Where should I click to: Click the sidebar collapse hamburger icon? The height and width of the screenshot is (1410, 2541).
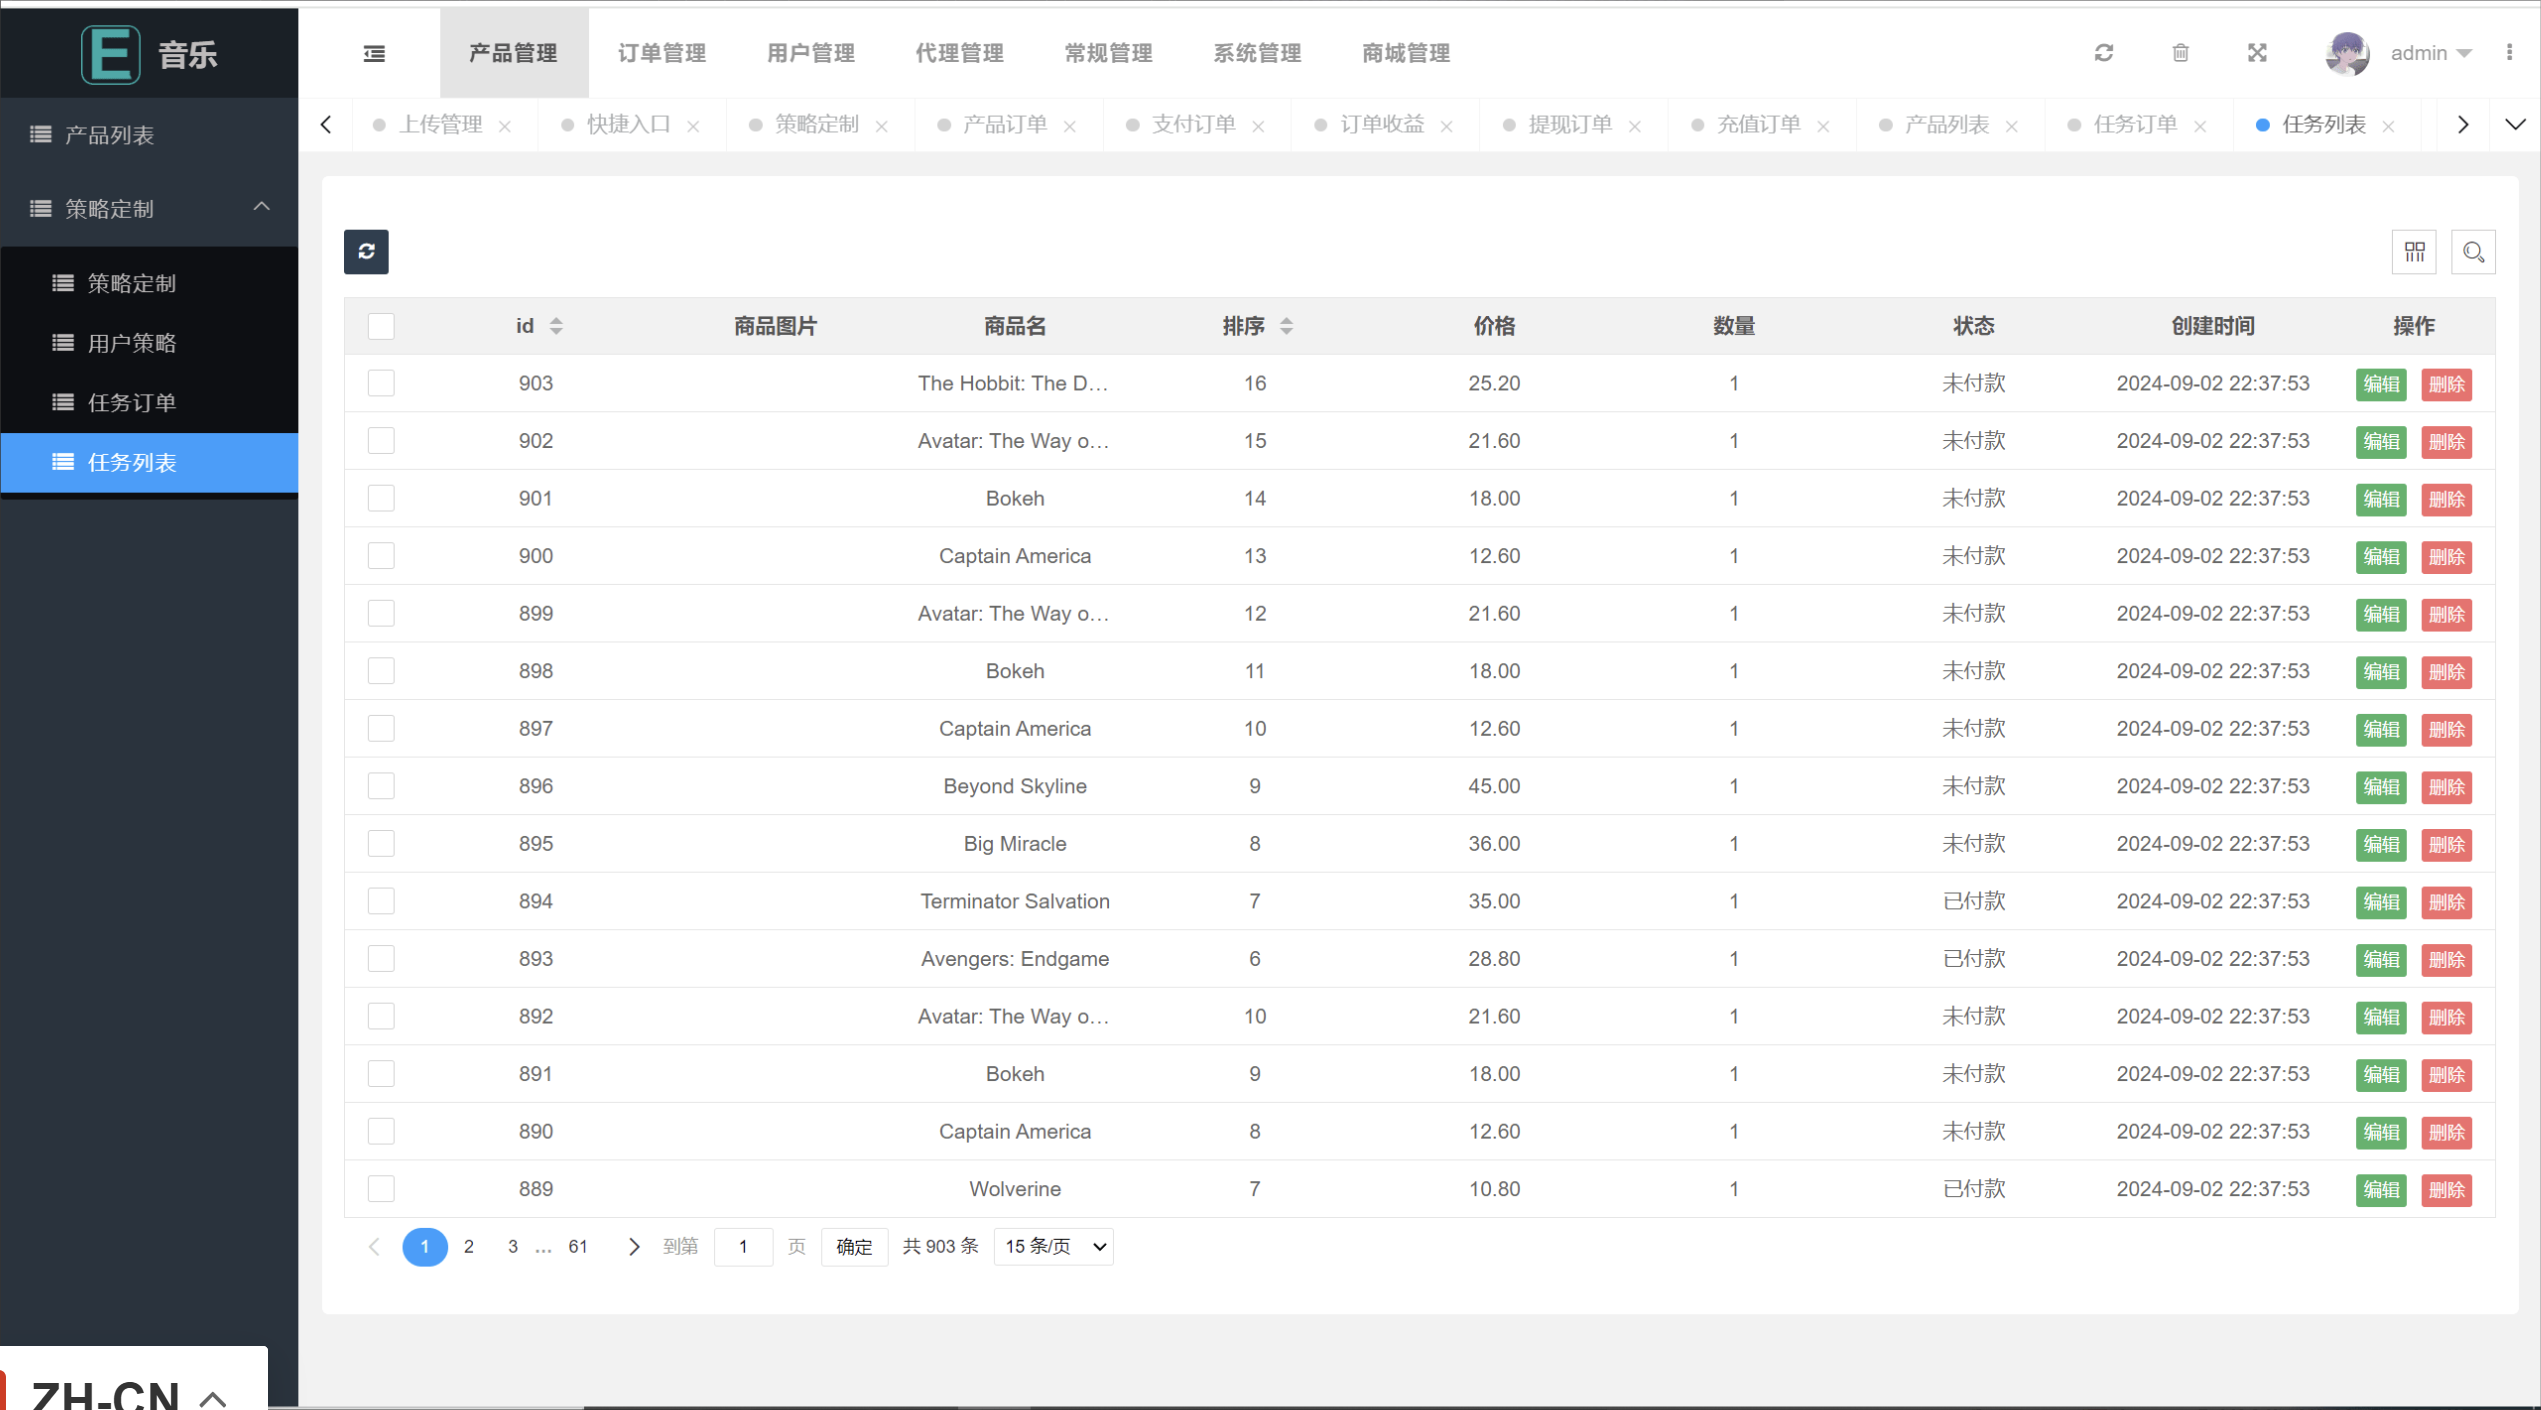tap(374, 53)
